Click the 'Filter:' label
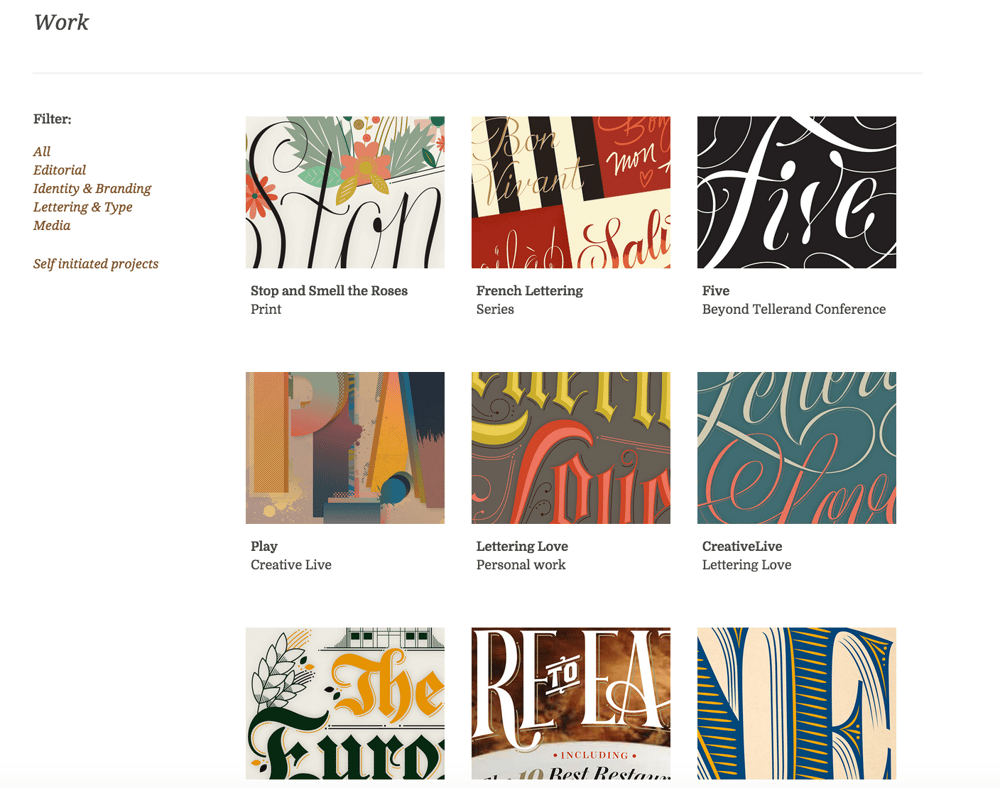The height and width of the screenshot is (788, 1000). [52, 119]
